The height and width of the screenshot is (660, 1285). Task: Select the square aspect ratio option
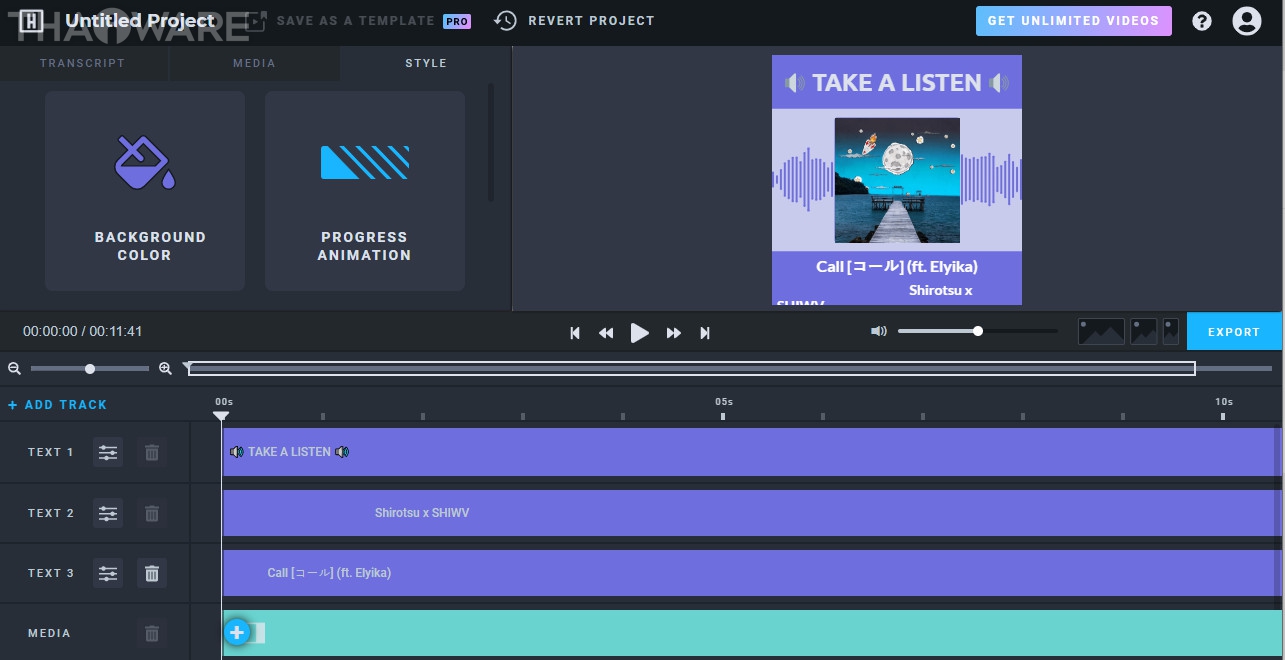point(1143,332)
